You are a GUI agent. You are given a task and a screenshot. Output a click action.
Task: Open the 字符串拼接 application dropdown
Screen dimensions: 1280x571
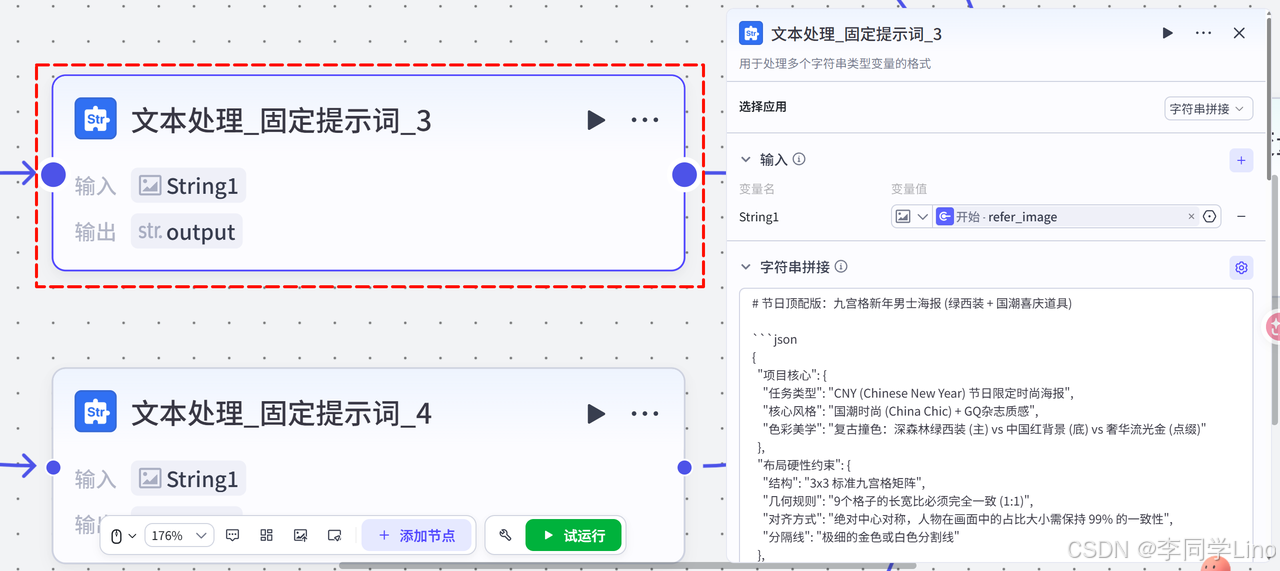1209,108
